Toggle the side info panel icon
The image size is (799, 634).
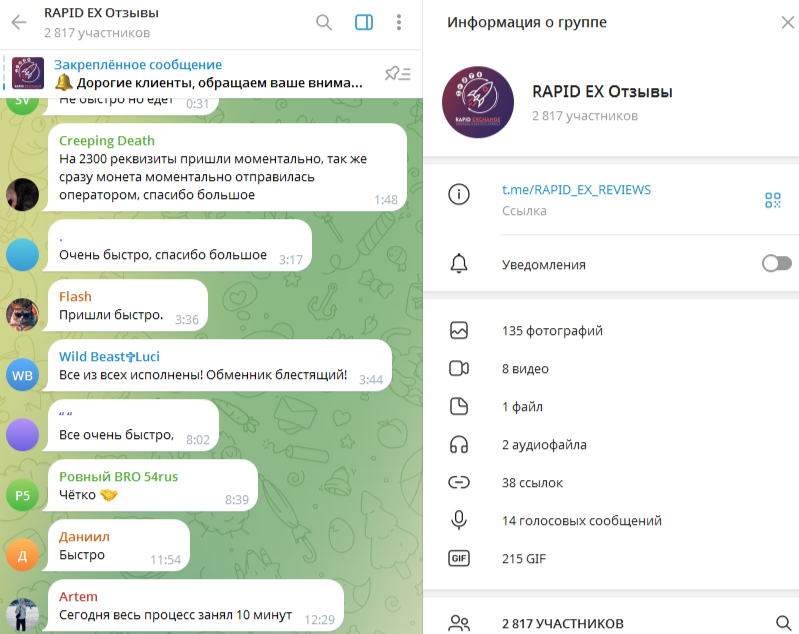[x=364, y=22]
